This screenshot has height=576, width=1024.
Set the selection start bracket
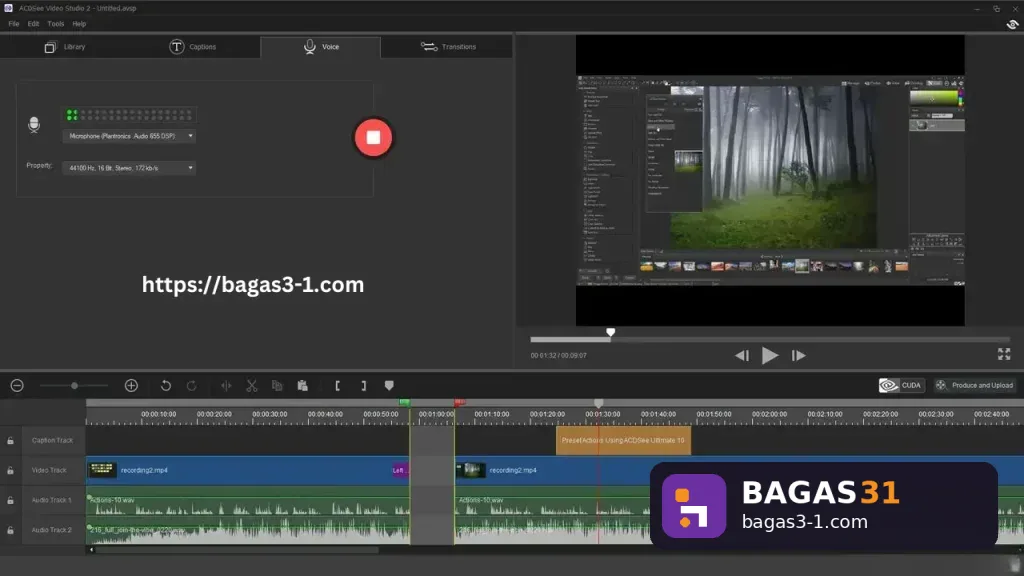[338, 385]
